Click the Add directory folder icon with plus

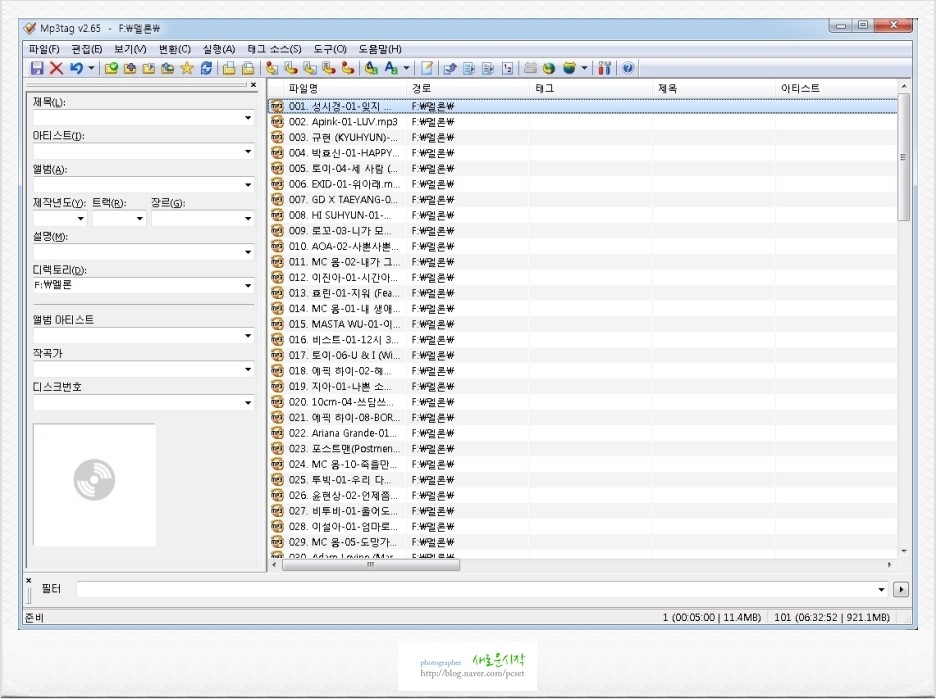point(130,68)
